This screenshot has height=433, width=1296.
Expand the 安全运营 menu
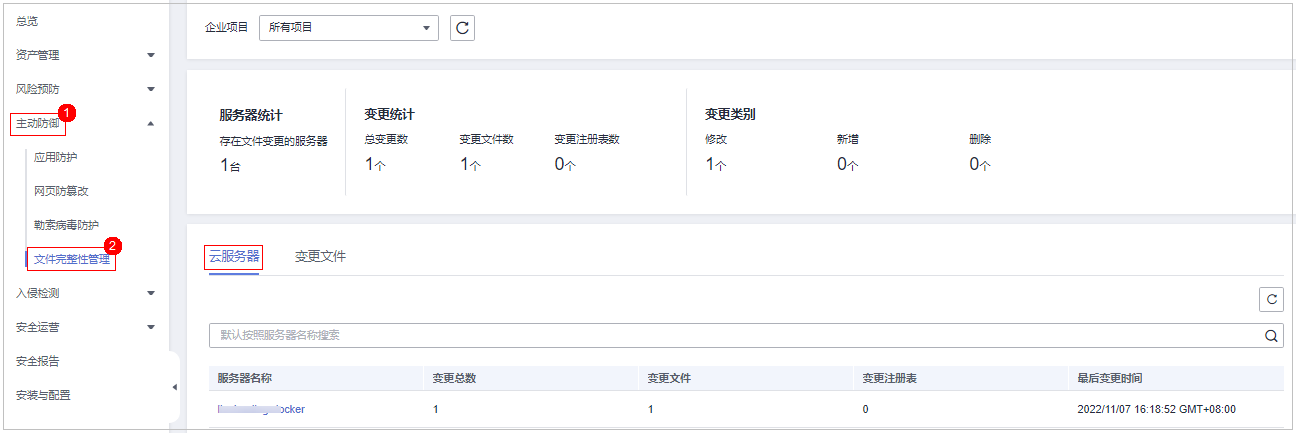(151, 327)
